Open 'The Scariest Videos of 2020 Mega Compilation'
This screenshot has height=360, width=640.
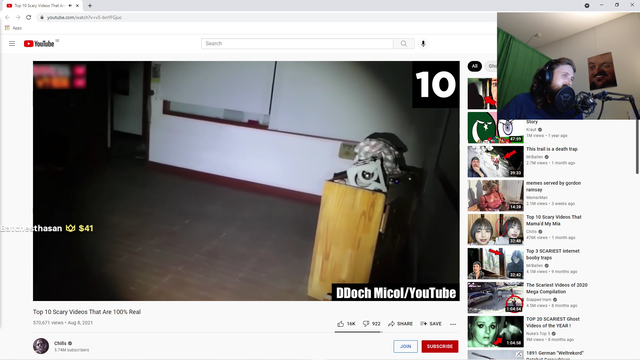(x=556, y=288)
